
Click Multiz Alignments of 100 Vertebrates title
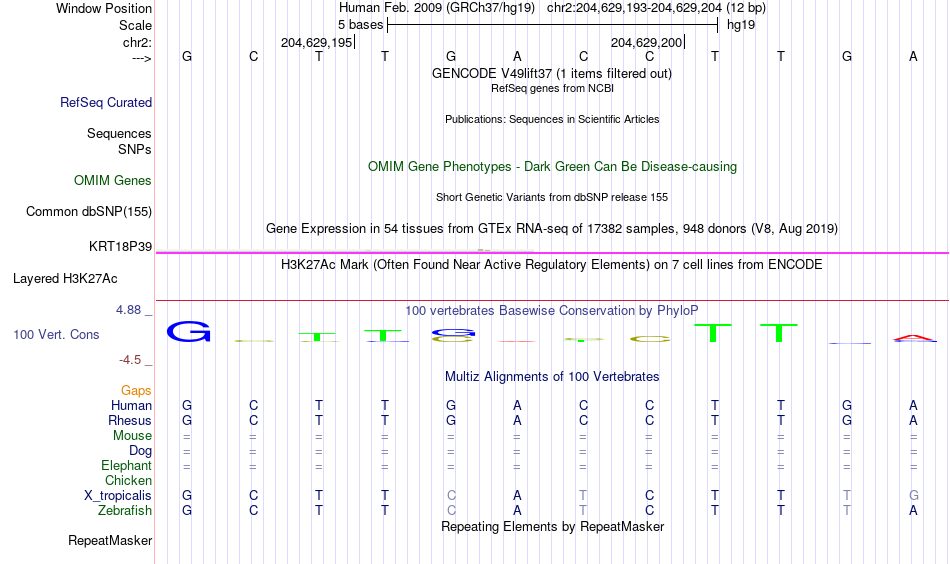tap(552, 377)
